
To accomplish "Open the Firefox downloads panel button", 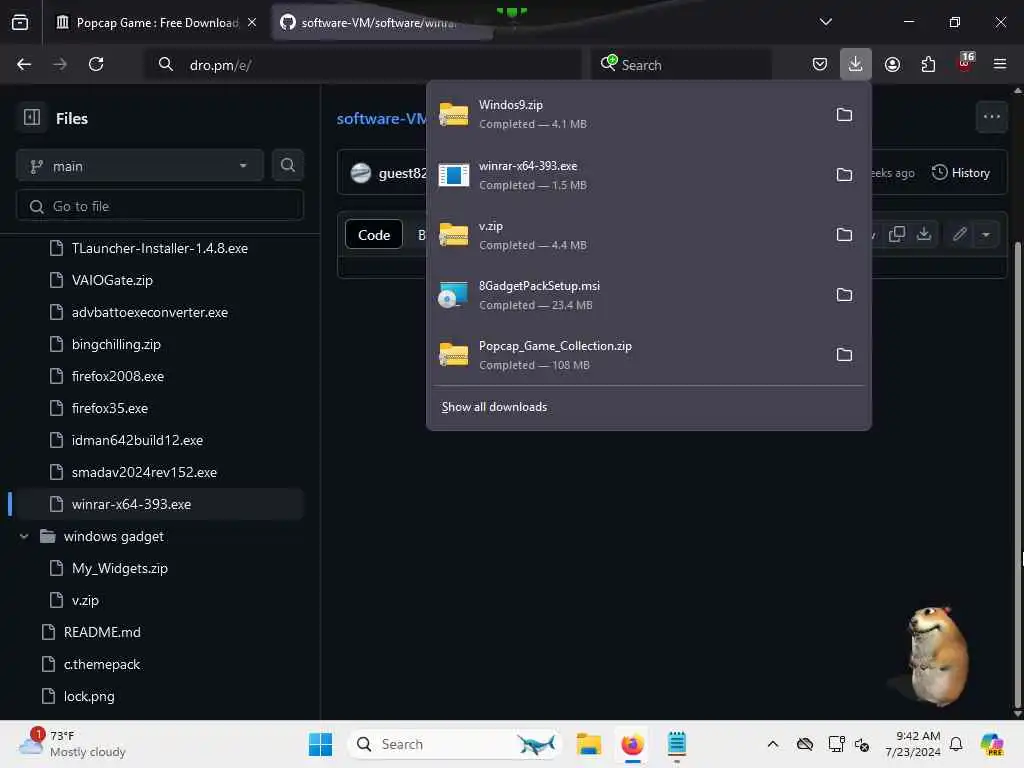I will point(855,64).
